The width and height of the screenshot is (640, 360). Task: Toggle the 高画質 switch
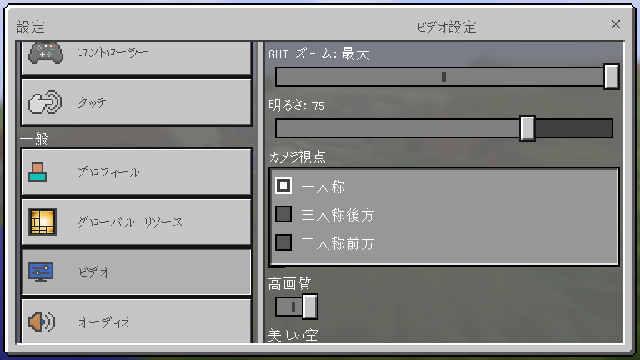click(x=296, y=307)
